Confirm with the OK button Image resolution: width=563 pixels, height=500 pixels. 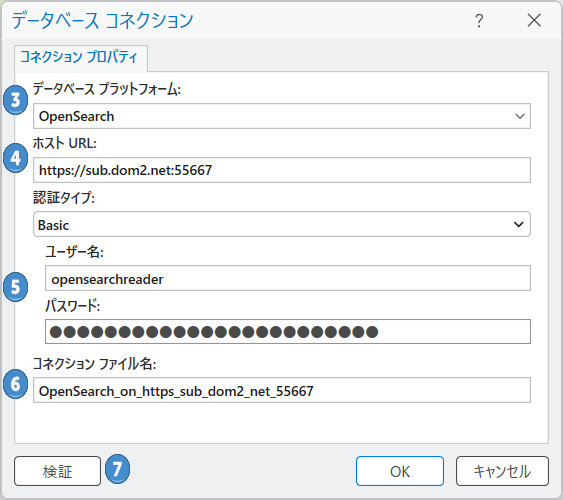click(x=400, y=471)
